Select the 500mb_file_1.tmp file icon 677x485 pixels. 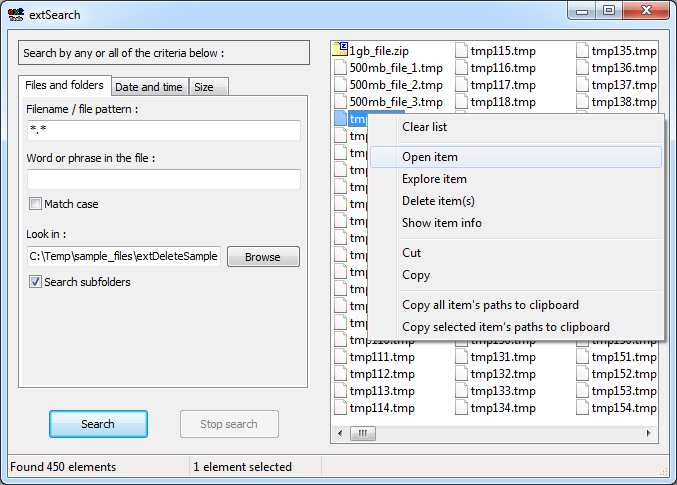tap(340, 68)
